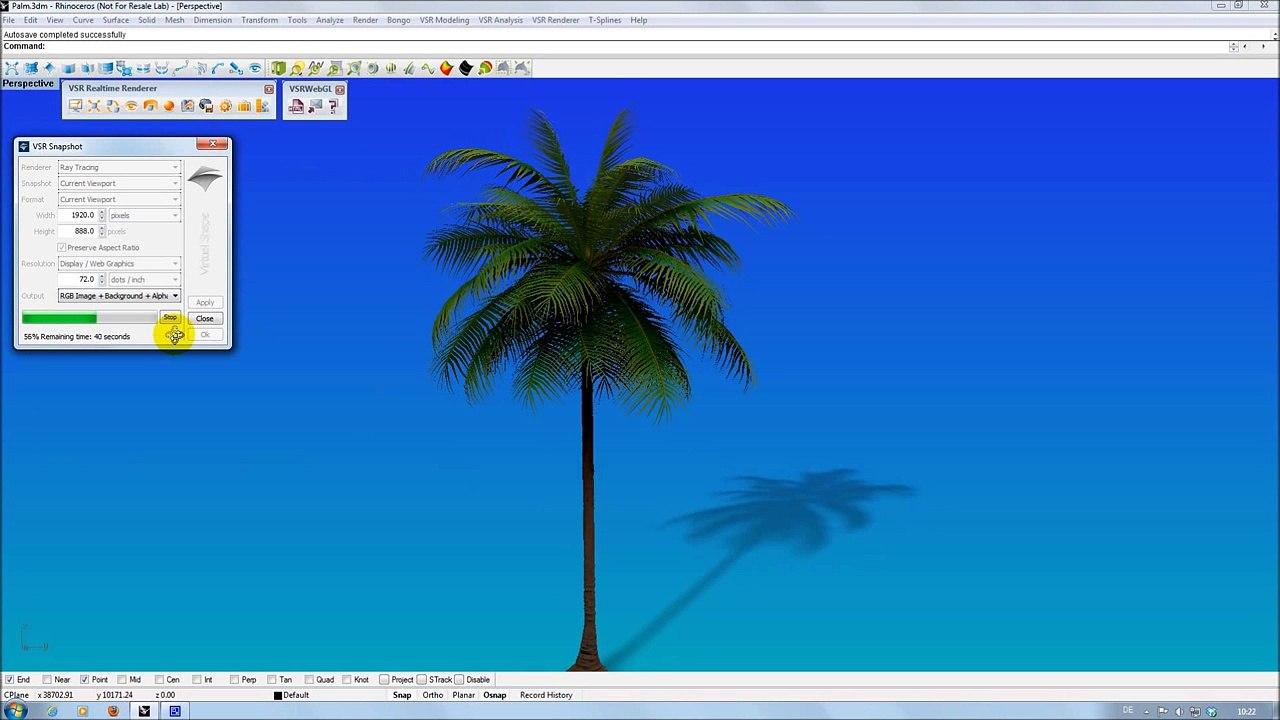
Task: Click the monitor icon in VSR Realtime Renderer
Action: [x=75, y=106]
